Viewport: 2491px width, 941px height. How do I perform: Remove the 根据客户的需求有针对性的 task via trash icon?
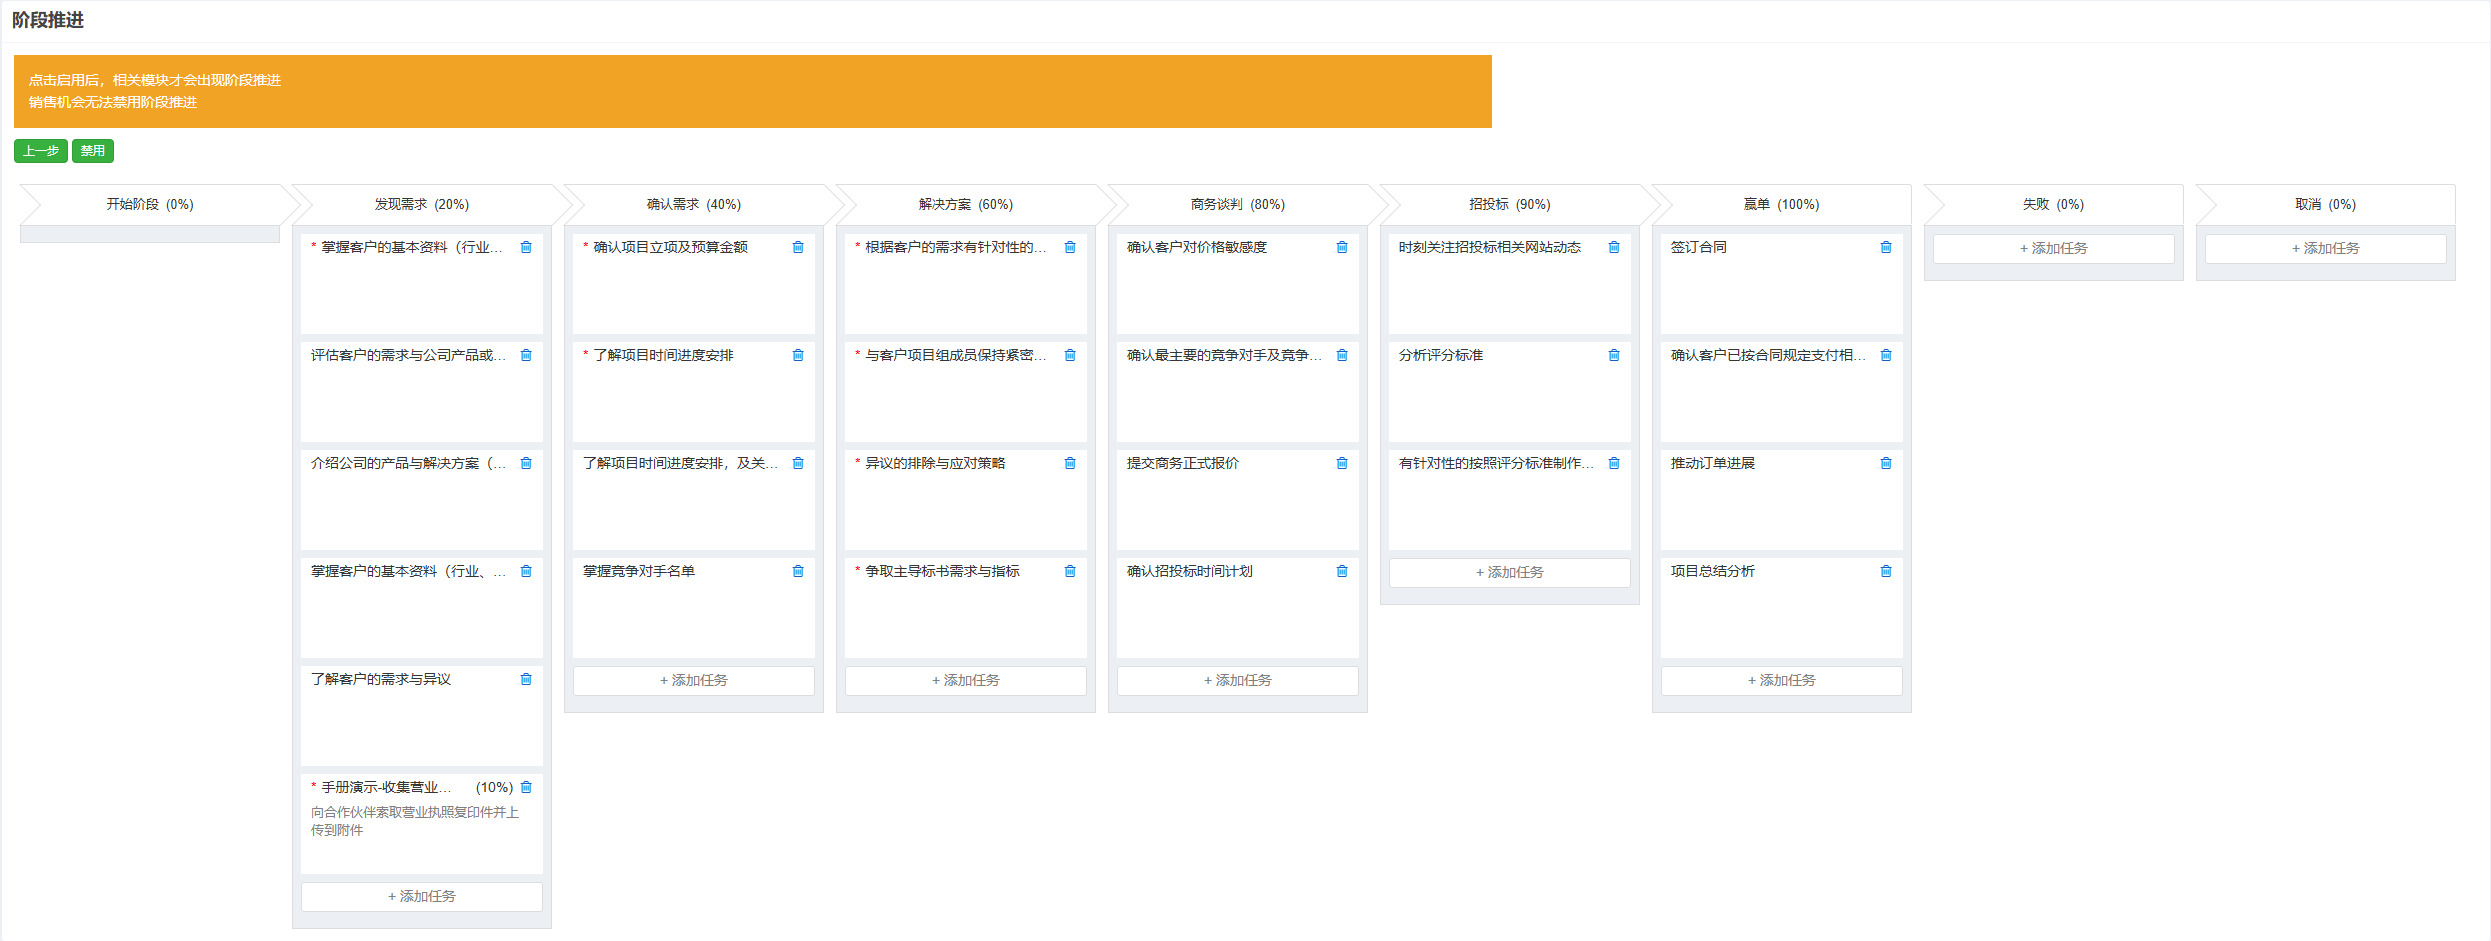tap(1070, 247)
